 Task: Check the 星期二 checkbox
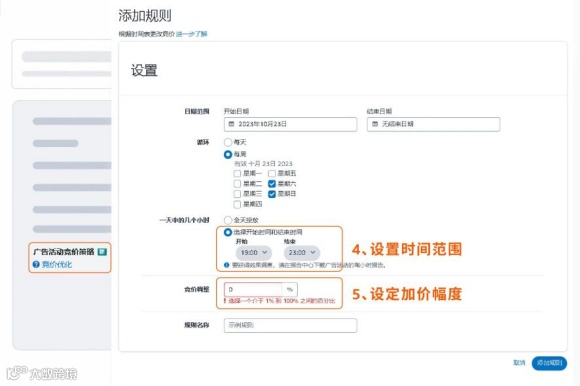click(237, 184)
